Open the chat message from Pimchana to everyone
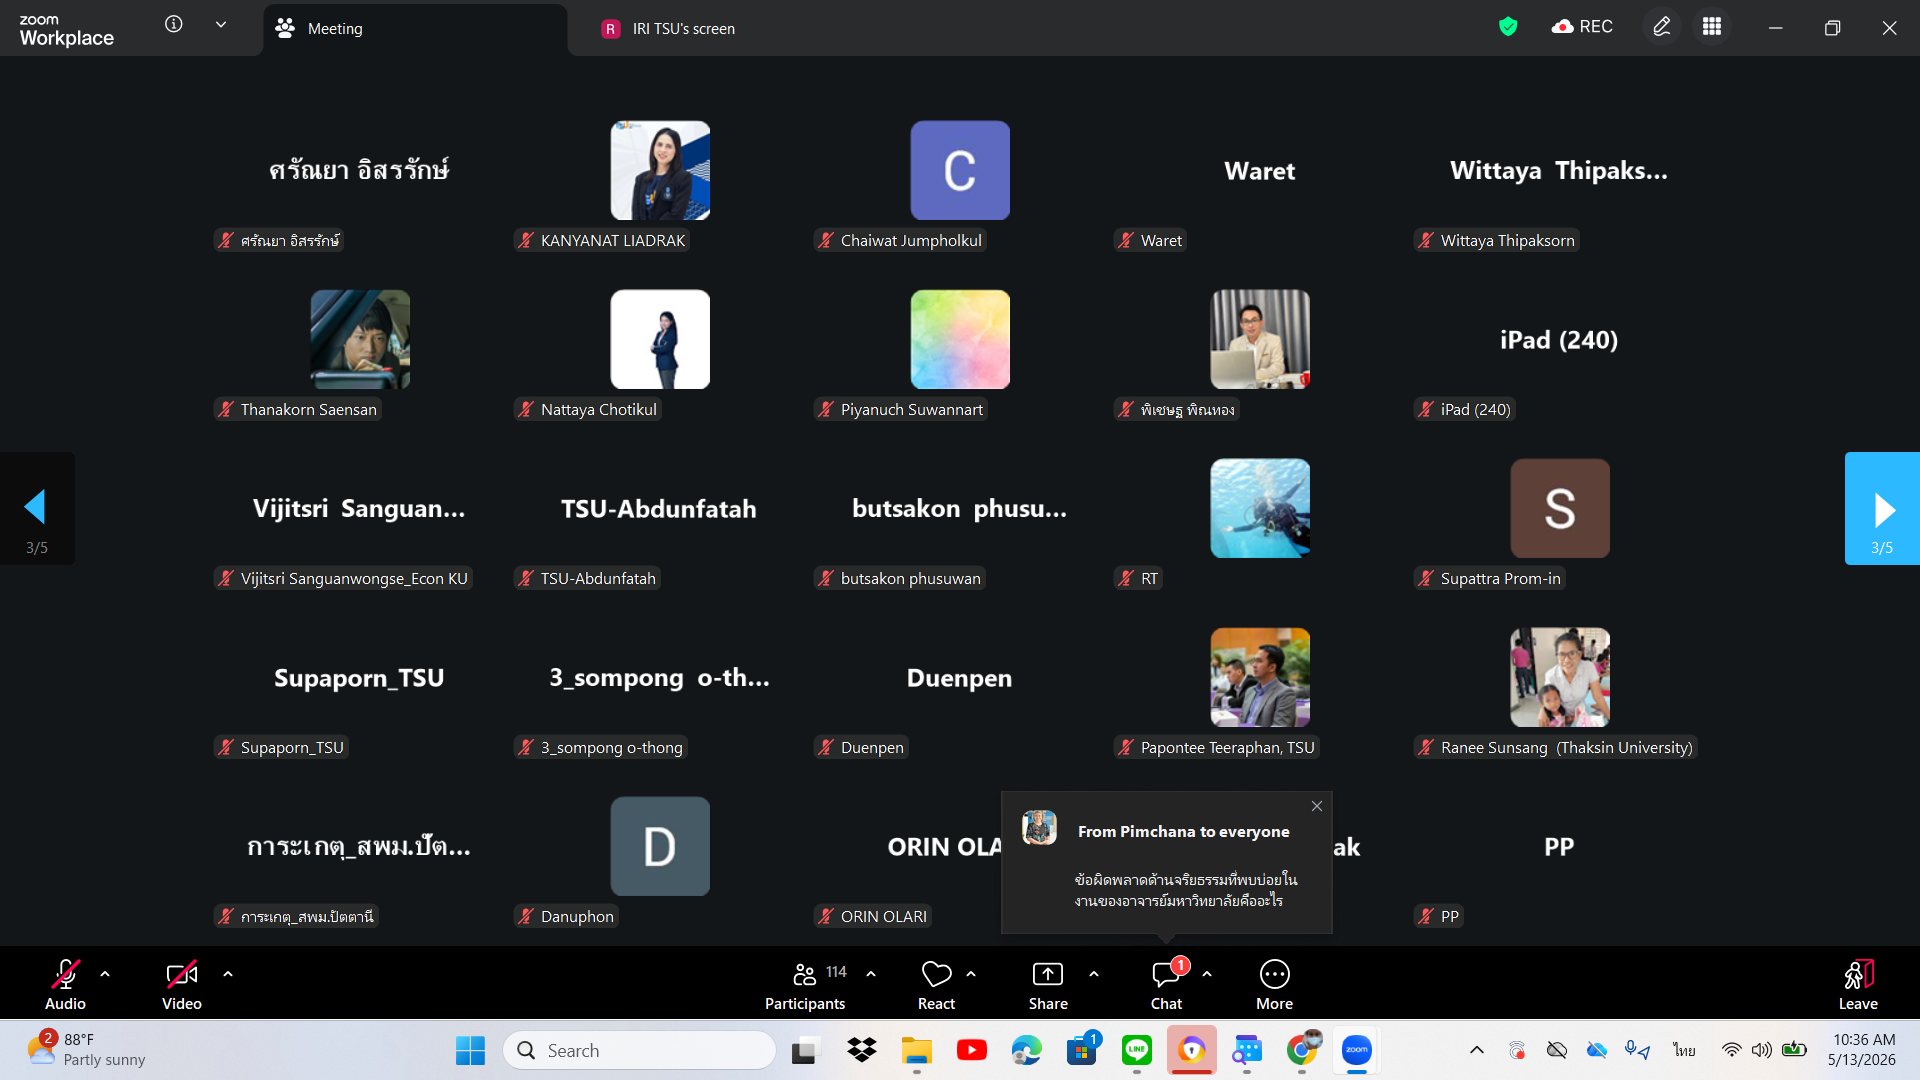 coord(1167,864)
